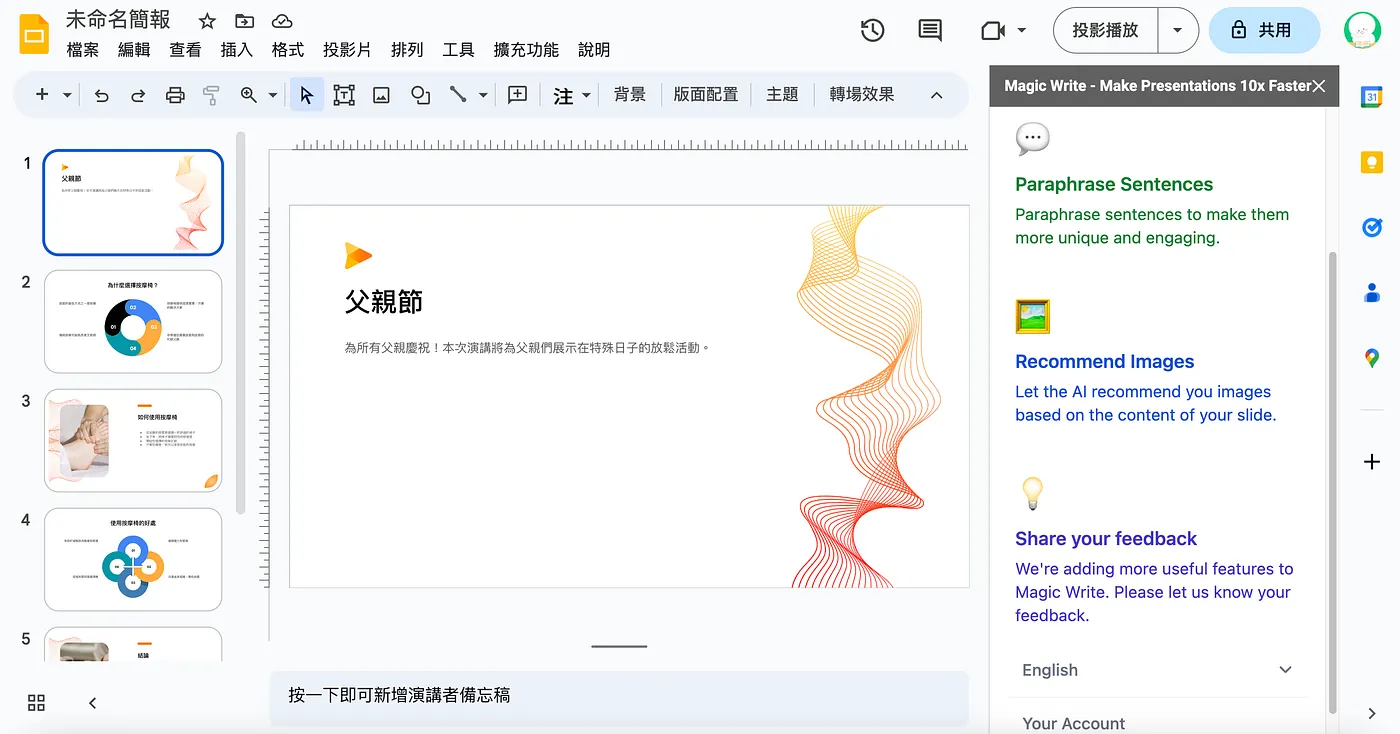Add a comment from toolbar
This screenshot has width=1400, height=734.
click(x=517, y=95)
